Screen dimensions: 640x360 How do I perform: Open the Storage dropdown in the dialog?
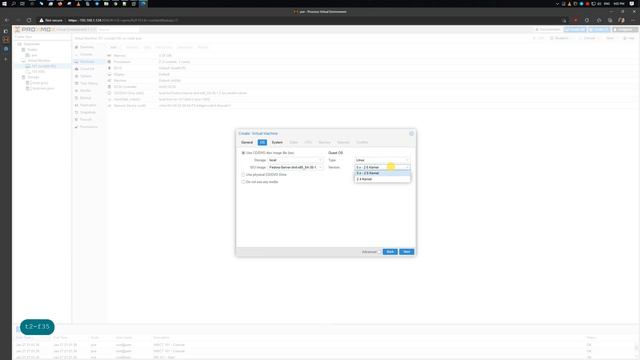[x=295, y=160]
